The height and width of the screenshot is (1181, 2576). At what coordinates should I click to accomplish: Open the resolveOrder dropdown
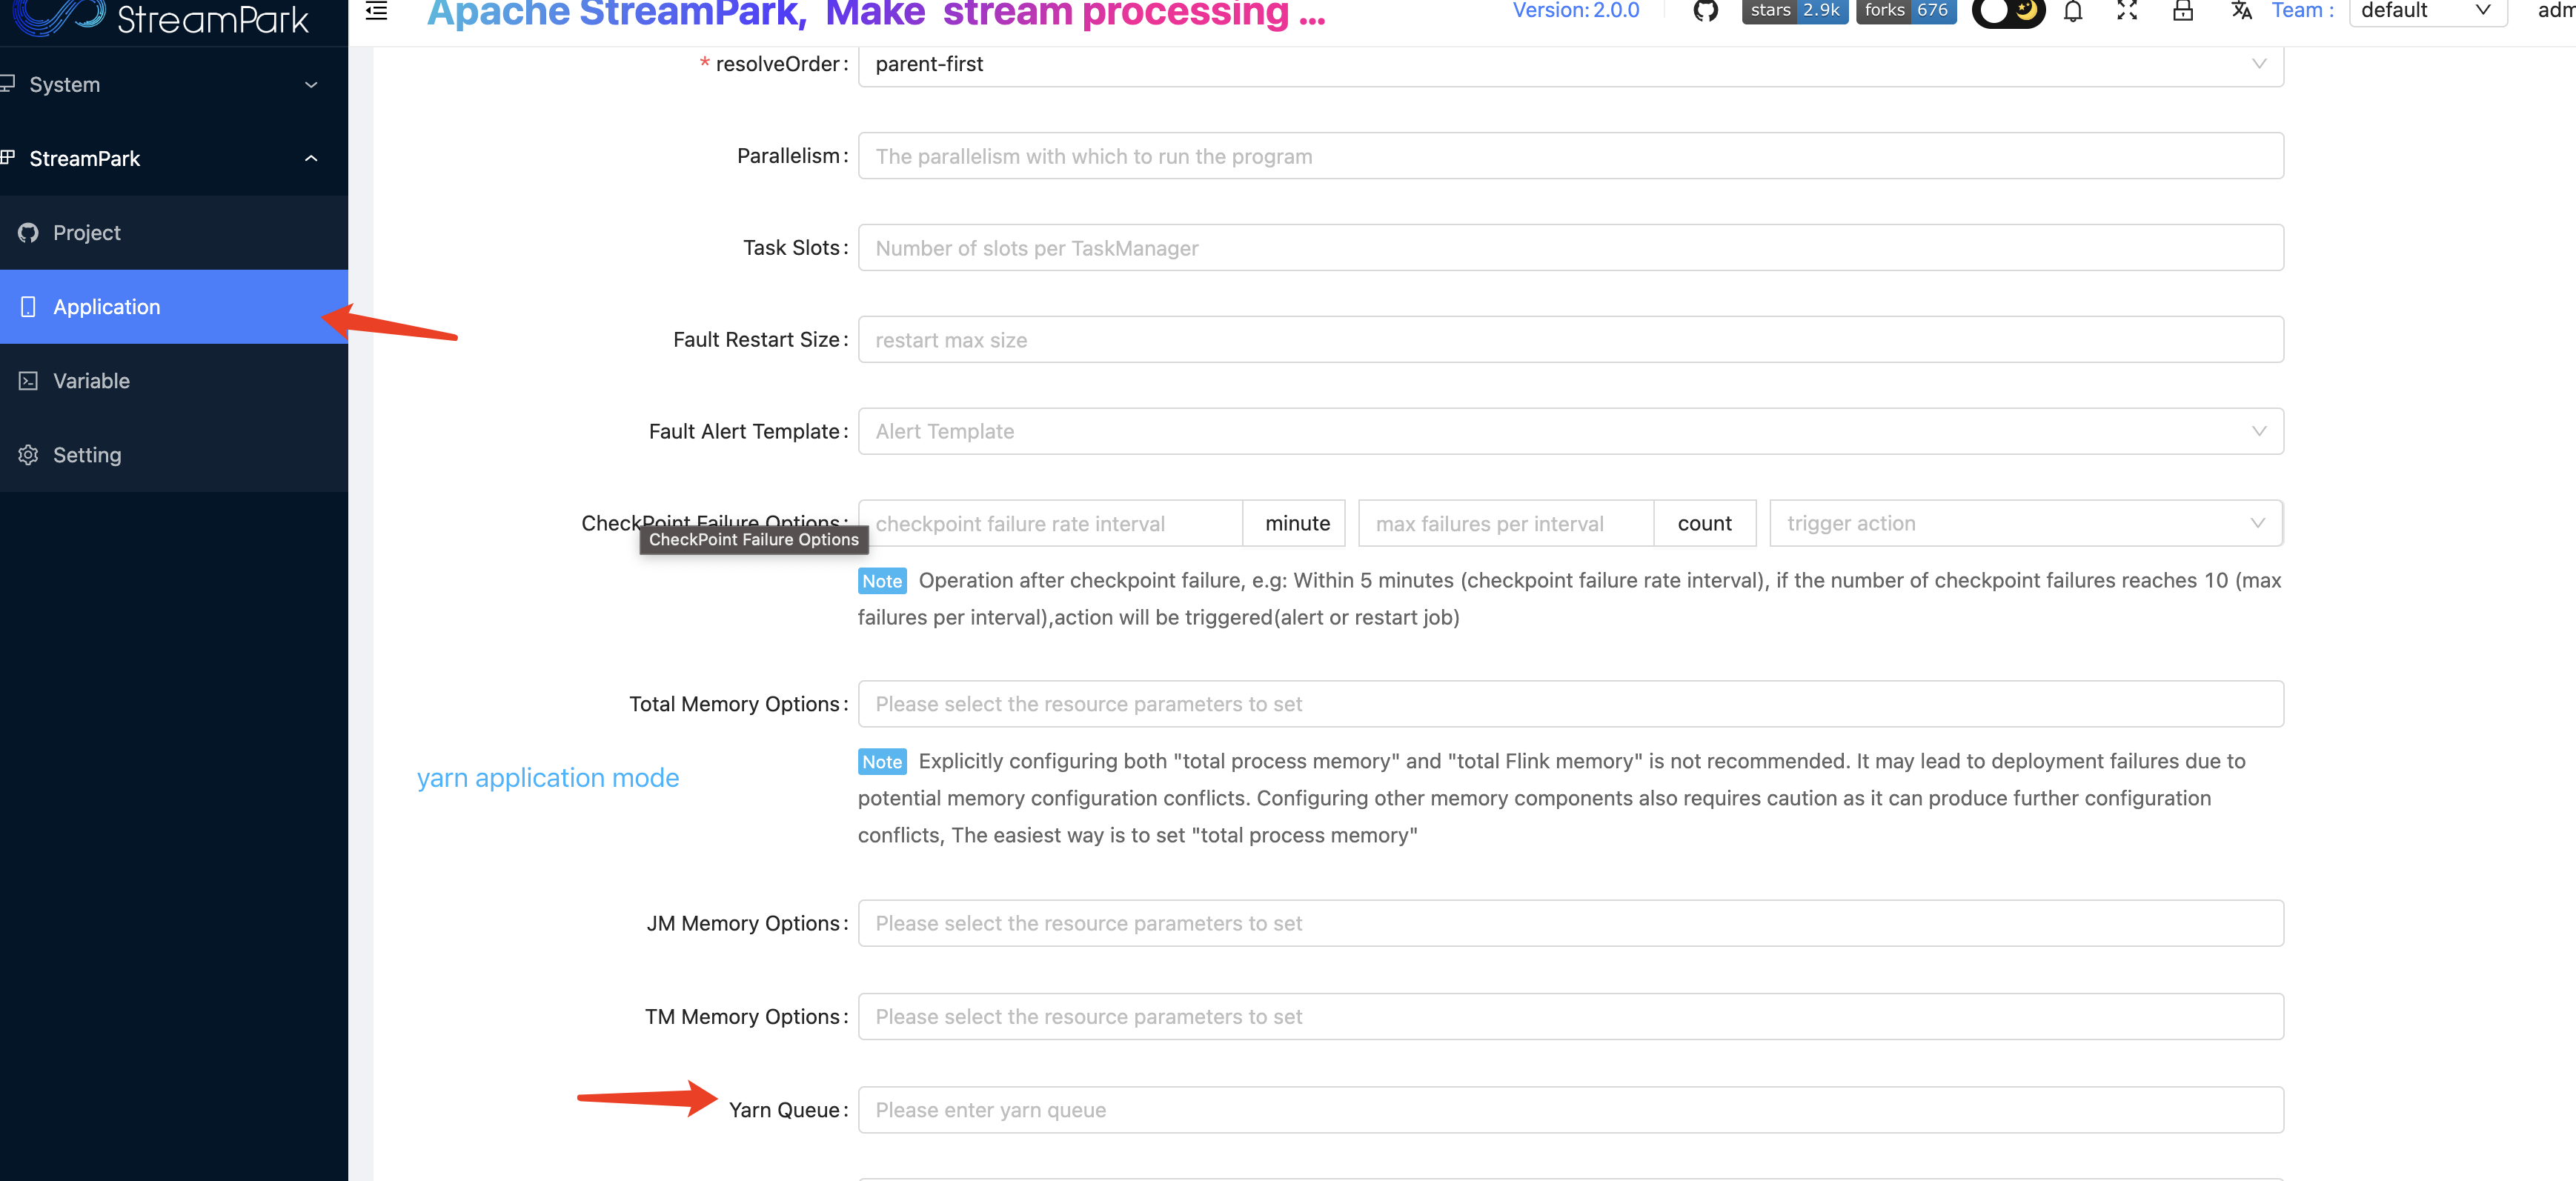pos(1570,64)
